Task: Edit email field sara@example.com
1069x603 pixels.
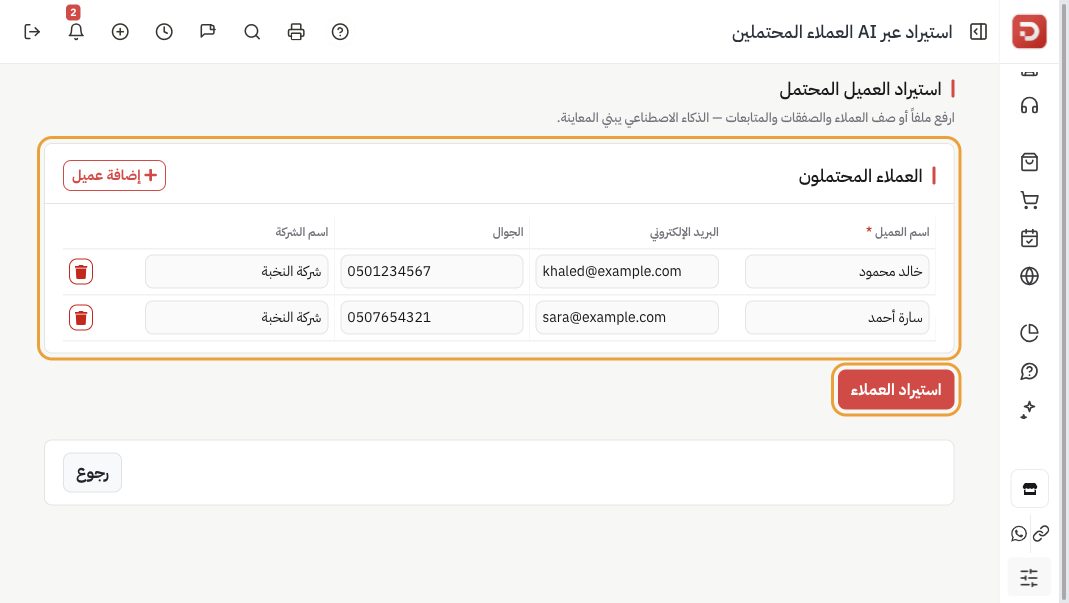Action: pyautogui.click(x=627, y=317)
